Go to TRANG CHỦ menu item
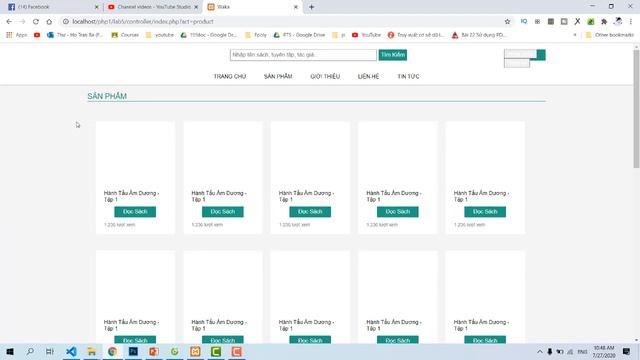The width and height of the screenshot is (640, 360). click(230, 76)
